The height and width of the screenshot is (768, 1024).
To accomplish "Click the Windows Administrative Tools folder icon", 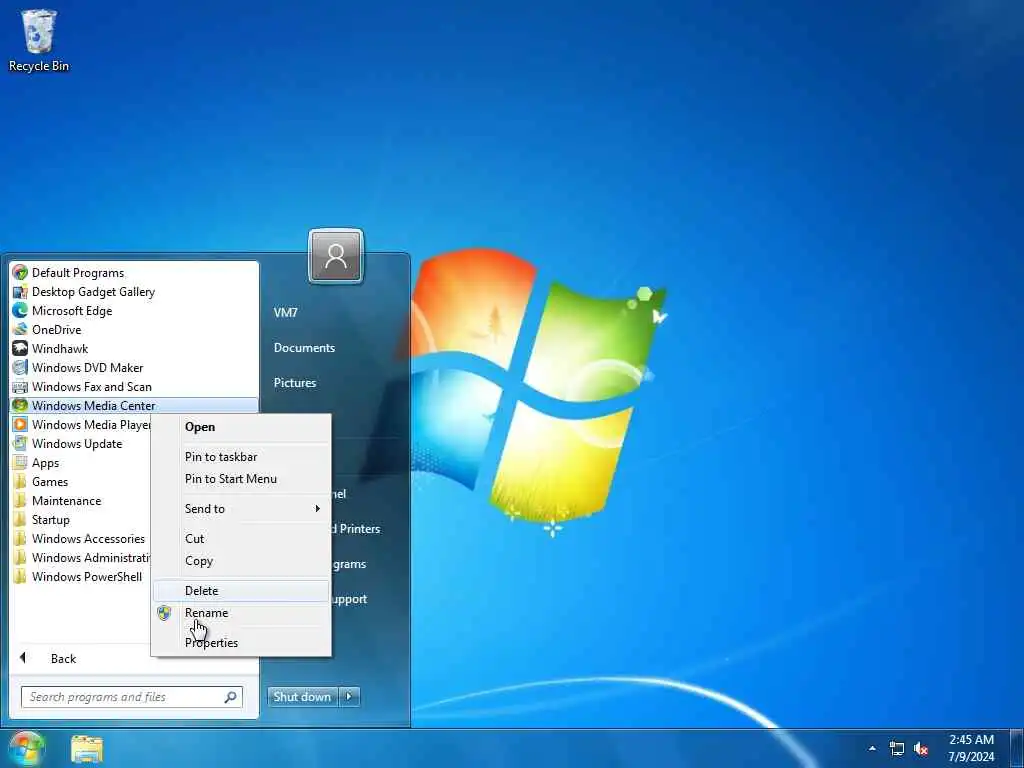I will 20,557.
